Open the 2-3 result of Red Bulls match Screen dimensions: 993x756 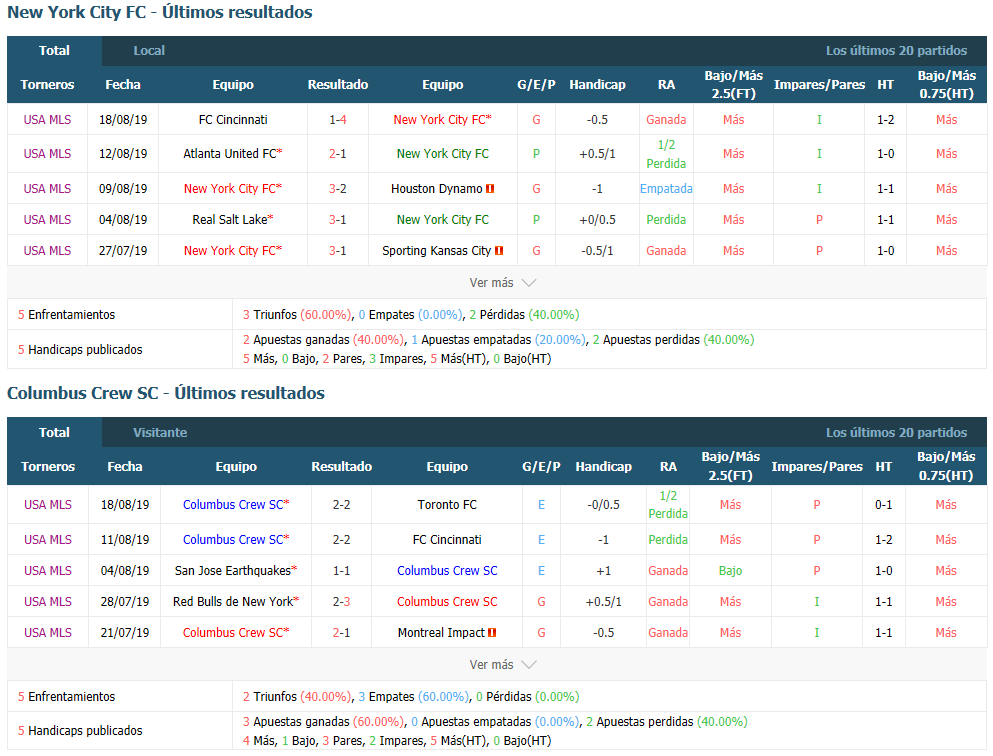(x=341, y=602)
